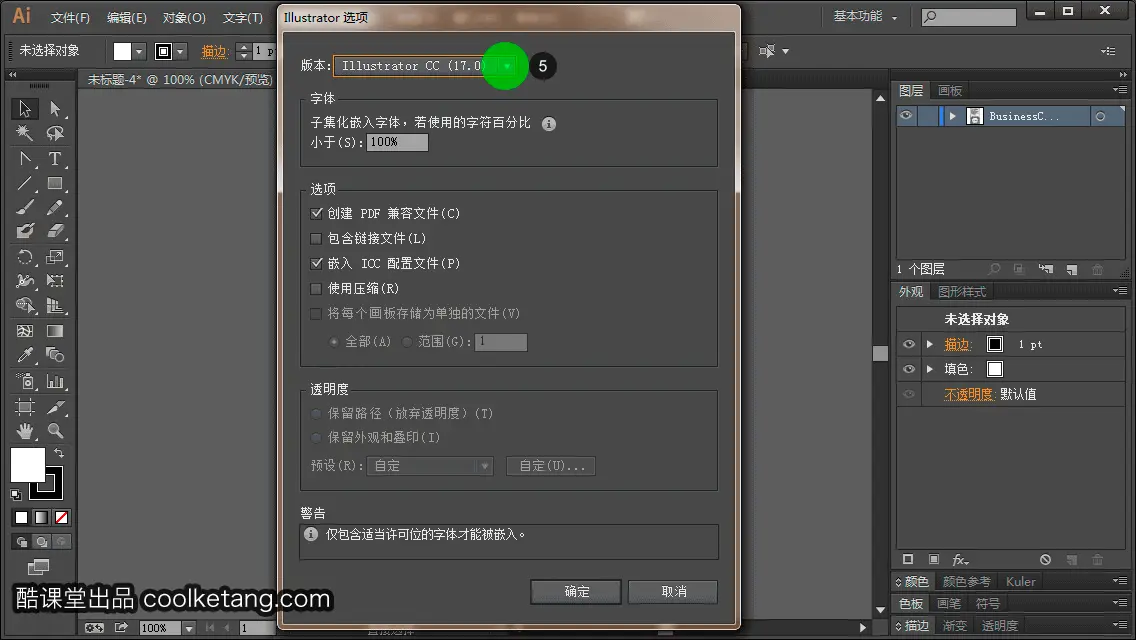Select the Zoom tool

coord(55,431)
